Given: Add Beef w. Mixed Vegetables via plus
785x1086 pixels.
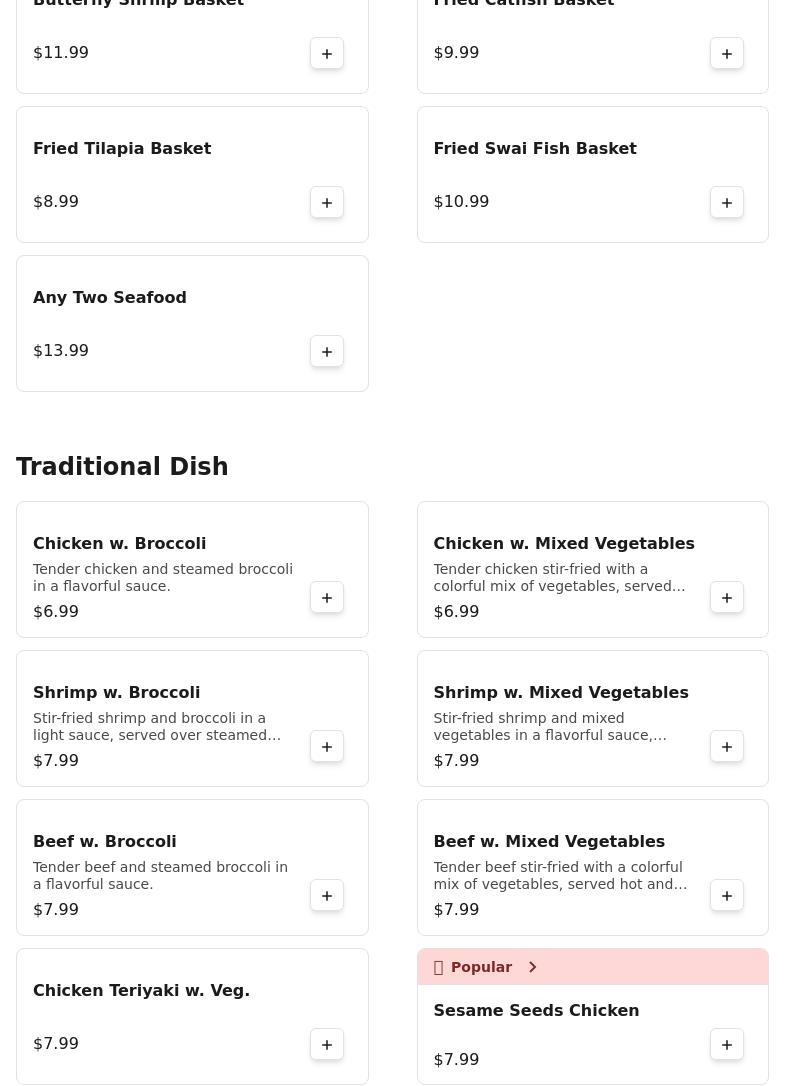Looking at the screenshot, I should (x=727, y=895).
